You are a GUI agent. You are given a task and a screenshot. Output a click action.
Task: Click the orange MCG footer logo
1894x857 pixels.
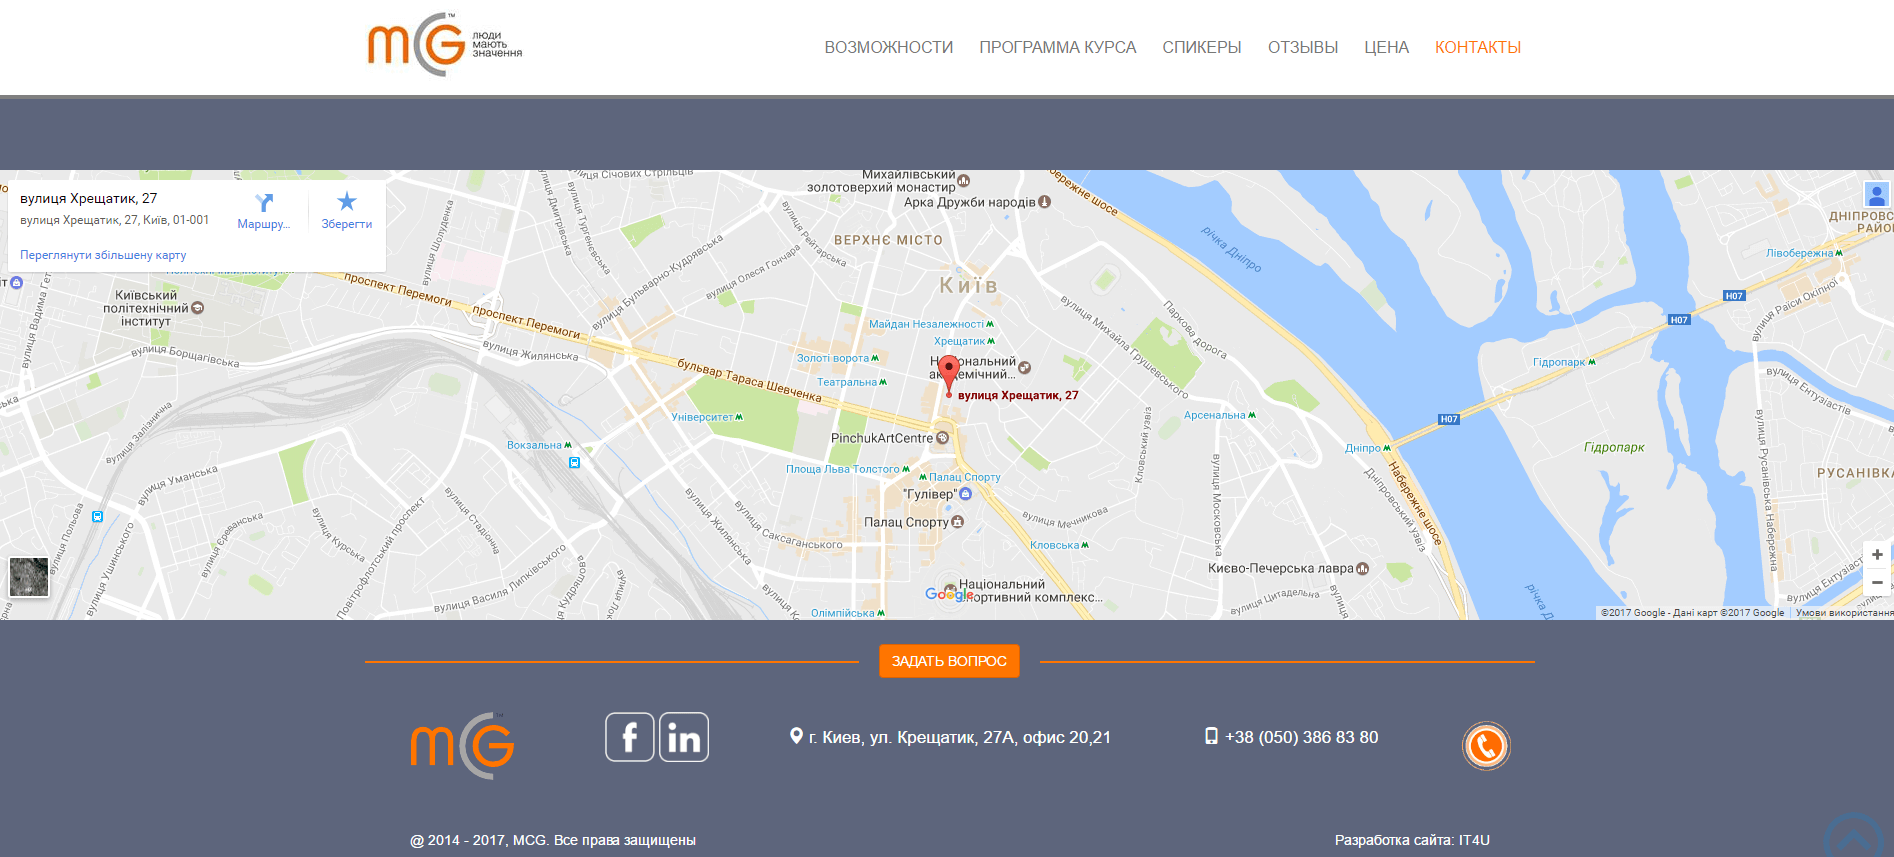tap(462, 745)
